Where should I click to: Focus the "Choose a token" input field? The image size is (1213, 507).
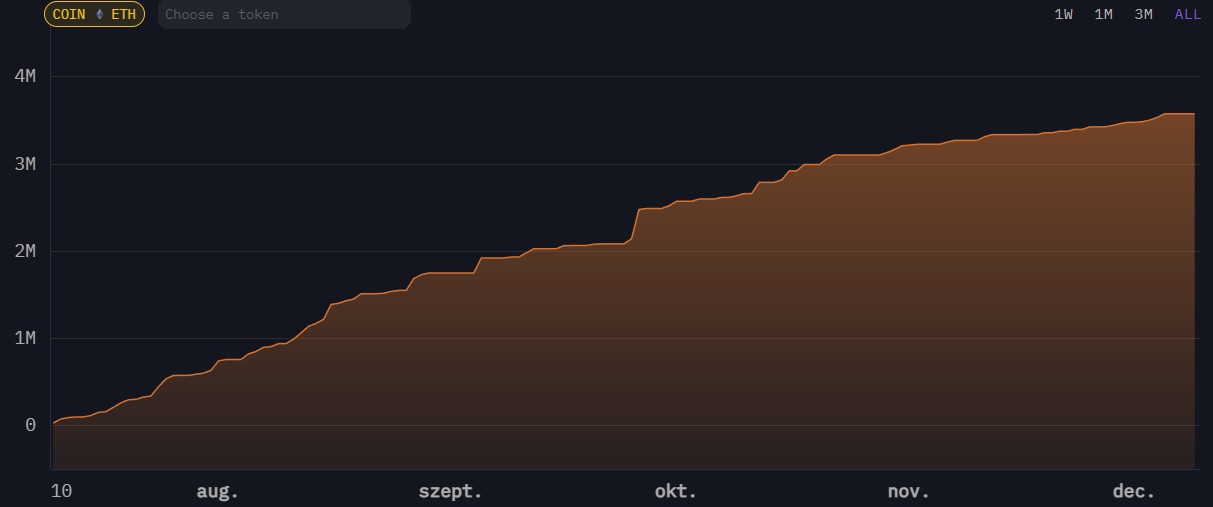[x=284, y=14]
